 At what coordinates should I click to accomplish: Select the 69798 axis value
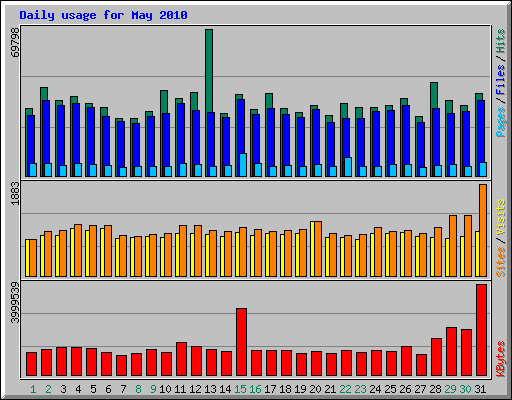[15, 43]
